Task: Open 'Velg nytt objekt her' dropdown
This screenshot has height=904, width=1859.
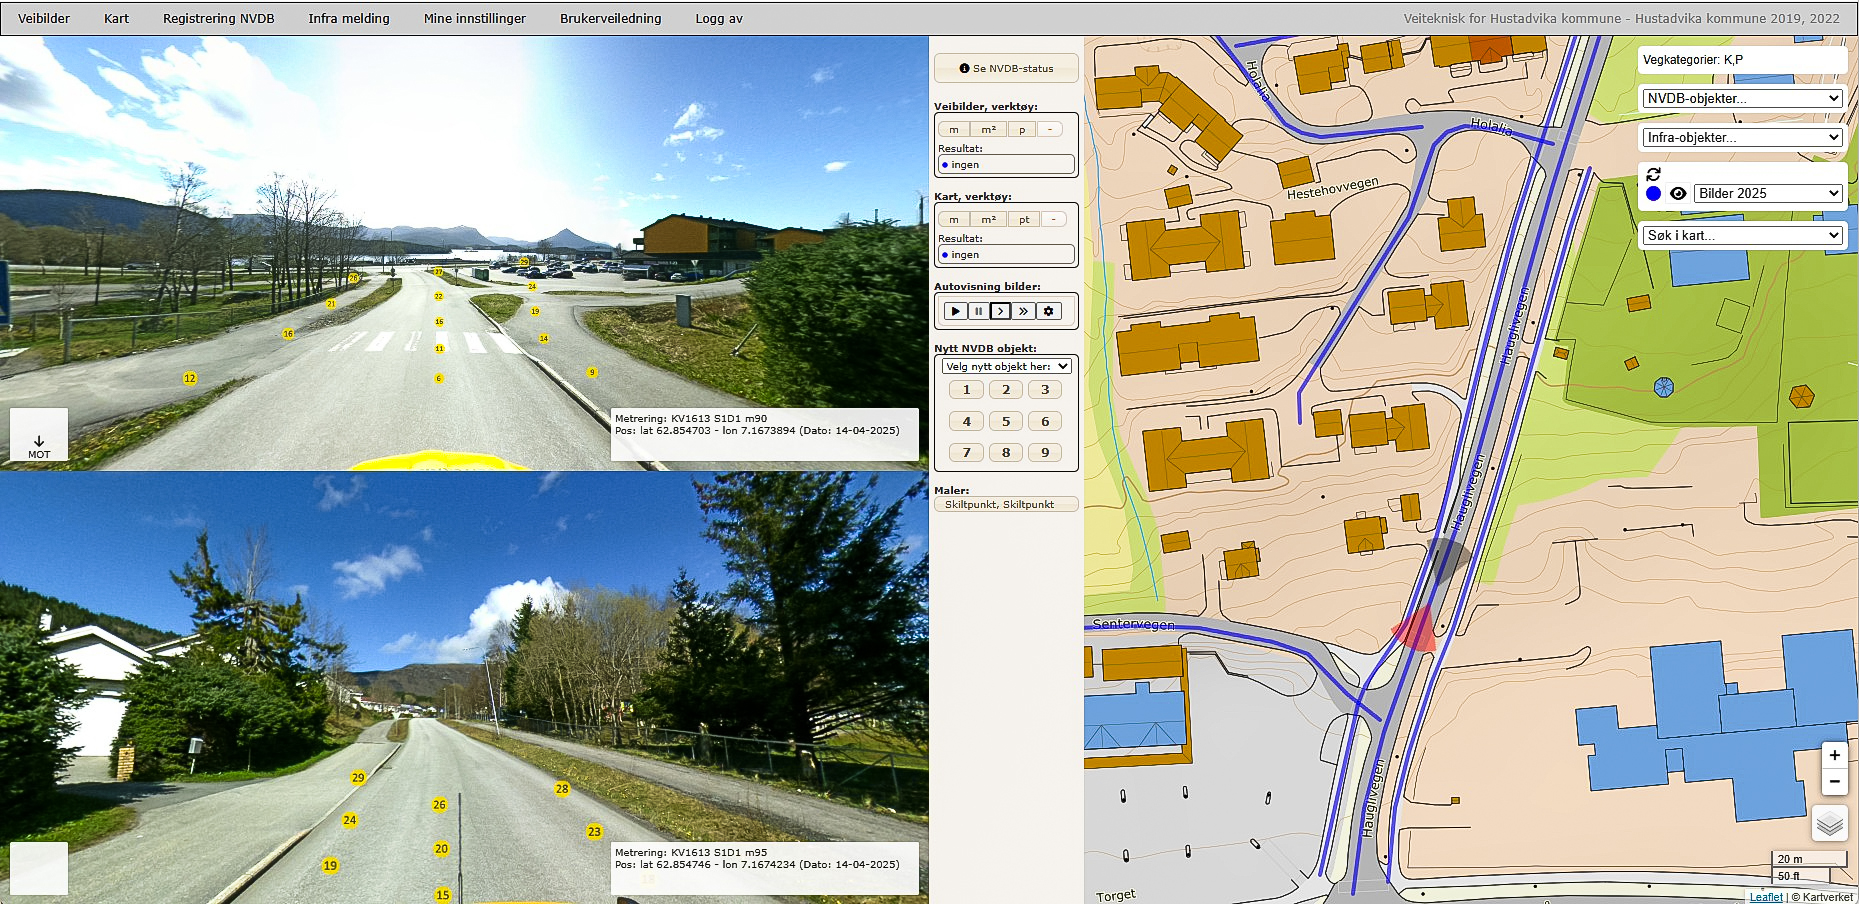Action: 1006,366
